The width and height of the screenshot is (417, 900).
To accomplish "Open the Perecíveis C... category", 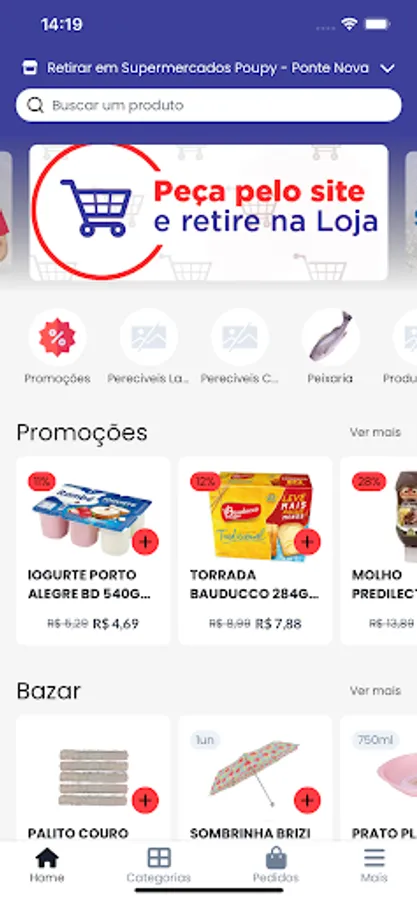I will 240,337.
